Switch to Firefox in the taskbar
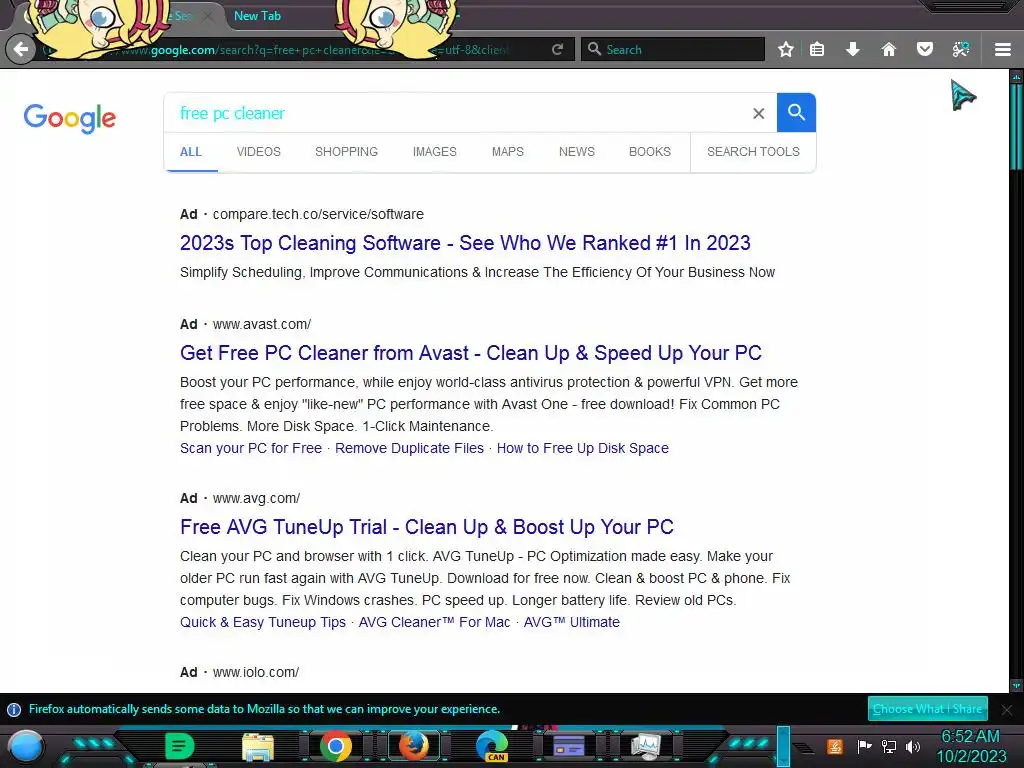 [x=413, y=746]
